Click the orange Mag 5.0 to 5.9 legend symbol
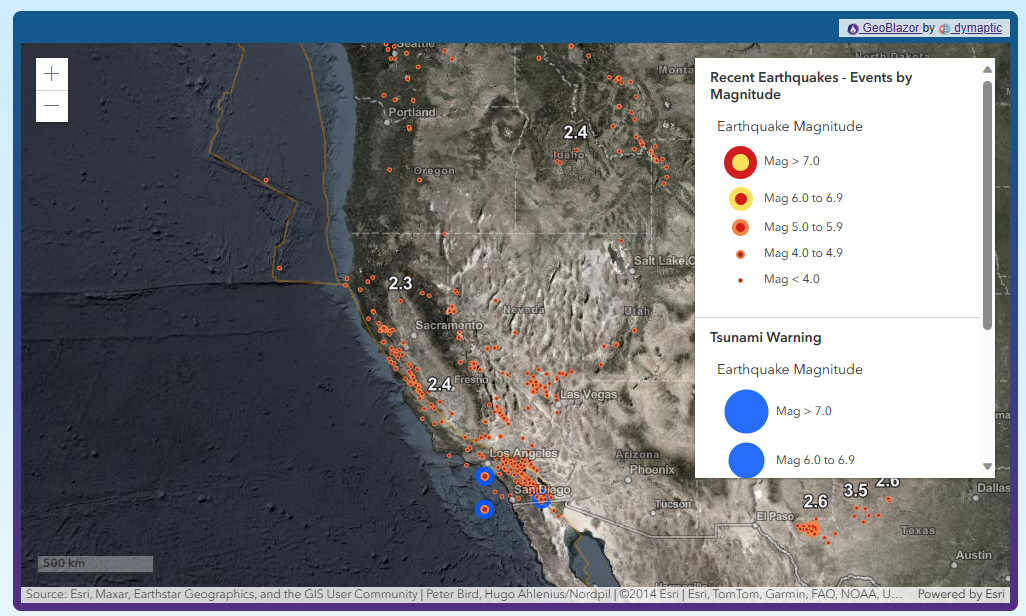1026x616 pixels. pyautogui.click(x=740, y=227)
